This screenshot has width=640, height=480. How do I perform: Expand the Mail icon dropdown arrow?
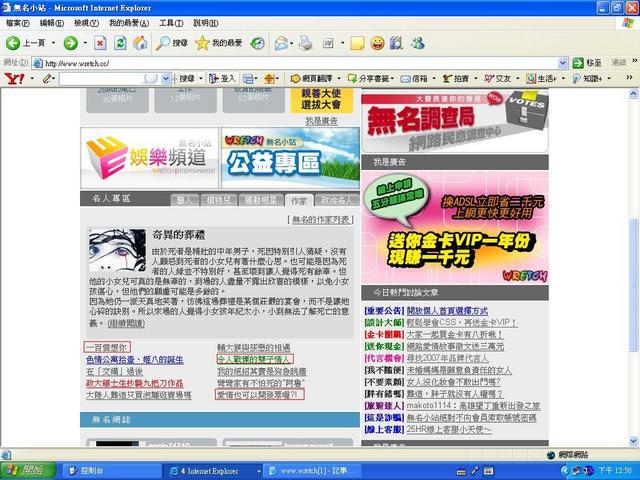(x=292, y=43)
